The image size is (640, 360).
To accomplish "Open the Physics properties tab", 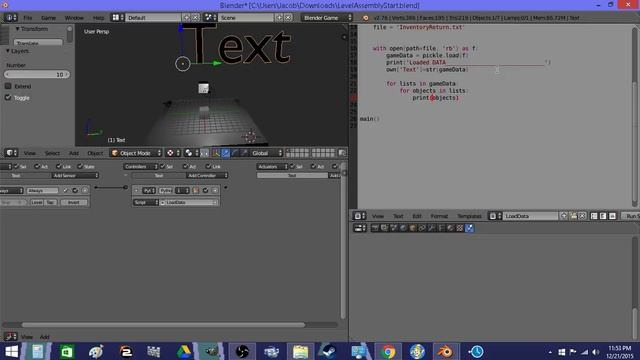I will (x=469, y=228).
